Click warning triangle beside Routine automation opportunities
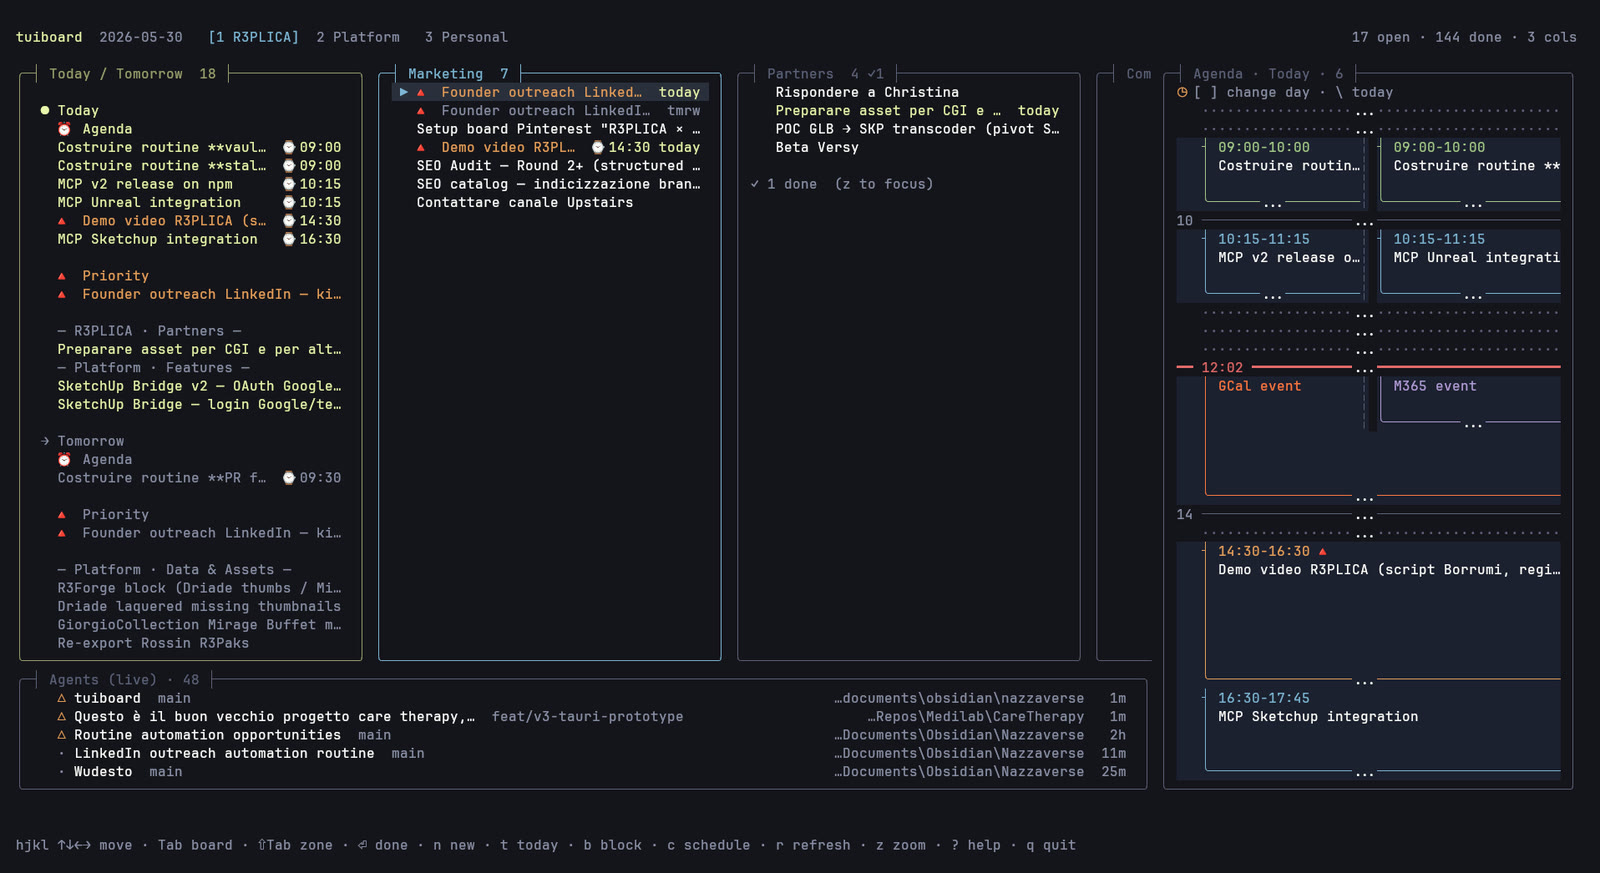This screenshot has height=873, width=1600. click(62, 735)
